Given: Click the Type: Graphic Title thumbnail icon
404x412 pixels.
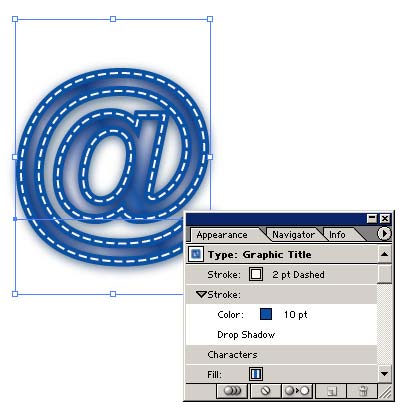Looking at the screenshot, I should coord(196,254).
